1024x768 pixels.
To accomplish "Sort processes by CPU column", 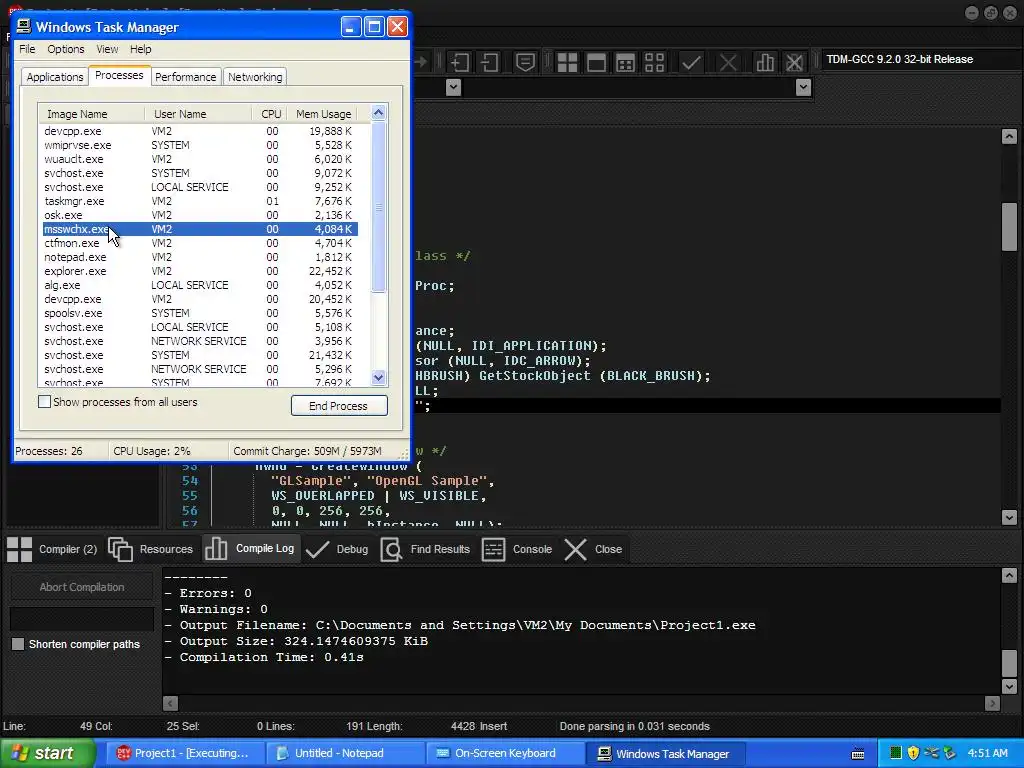I will pyautogui.click(x=268, y=114).
